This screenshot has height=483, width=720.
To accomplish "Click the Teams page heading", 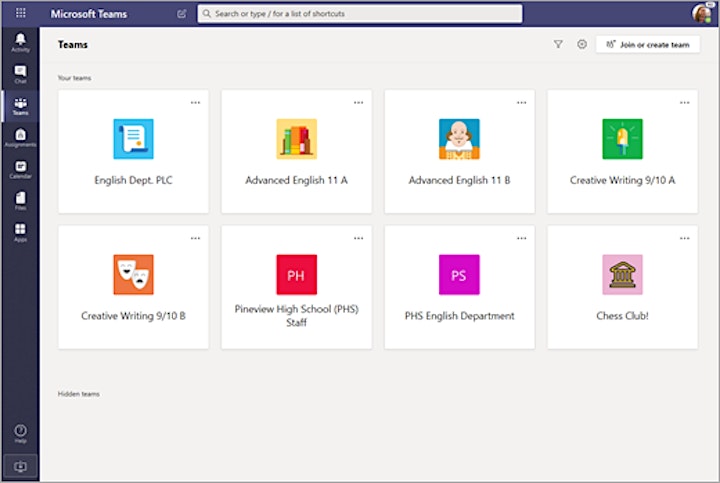I will pyautogui.click(x=73, y=45).
